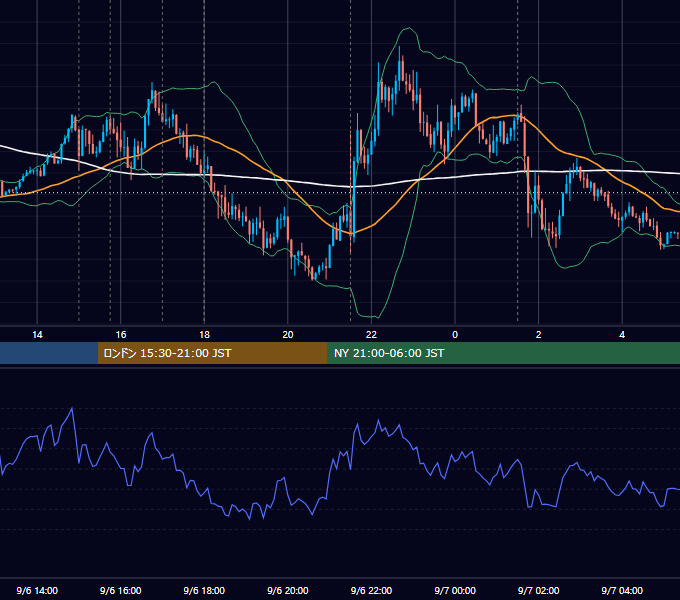Click the 9/7 04:00 date label
The image size is (680, 600).
tap(622, 590)
